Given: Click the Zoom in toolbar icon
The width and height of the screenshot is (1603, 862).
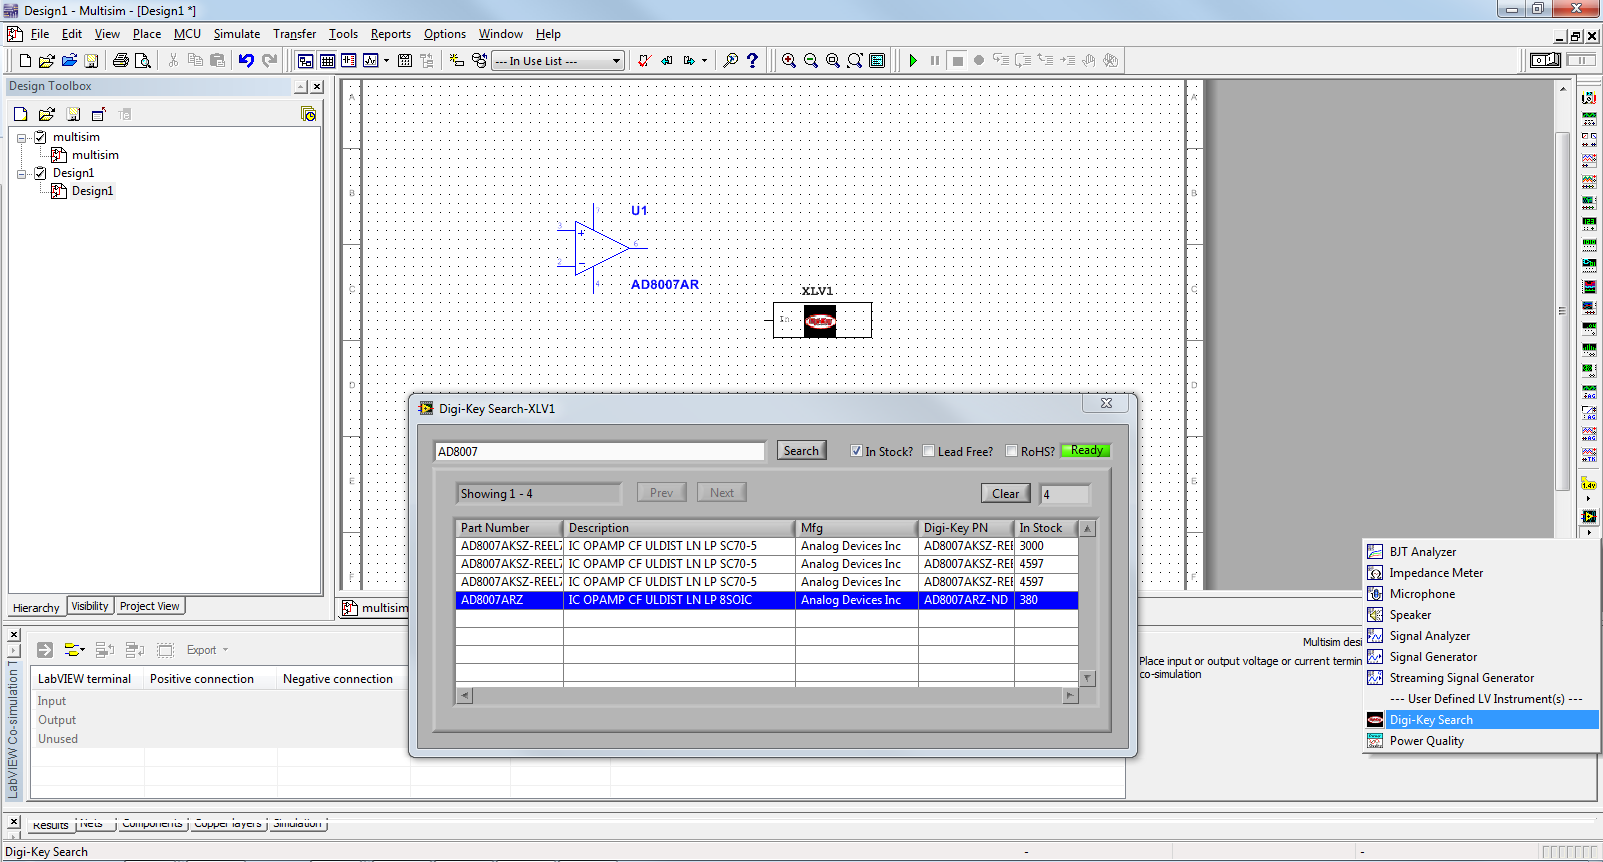Looking at the screenshot, I should [789, 61].
